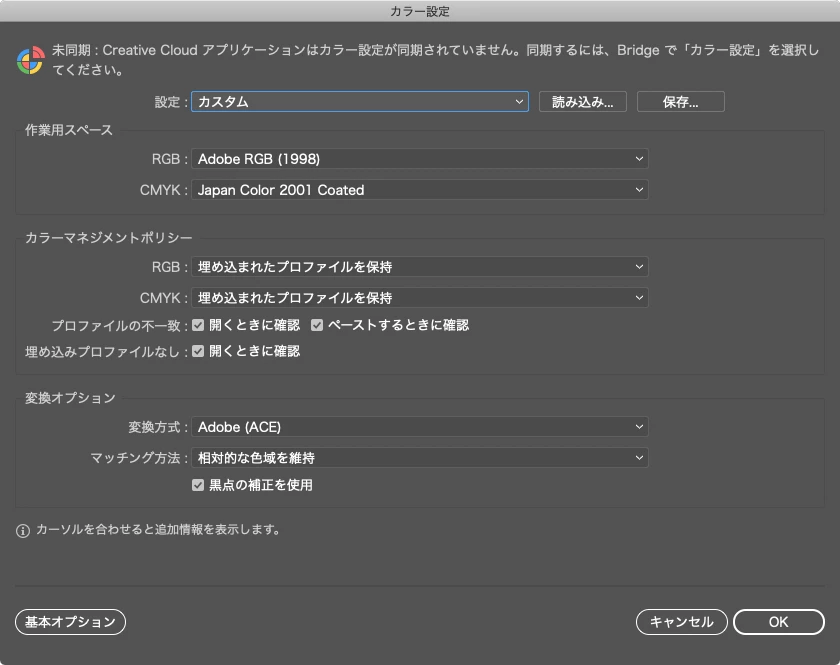Viewport: 840px width, 665px height.
Task: Toggle profile mismatch 開くときに確認 checkbox
Action: click(198, 325)
